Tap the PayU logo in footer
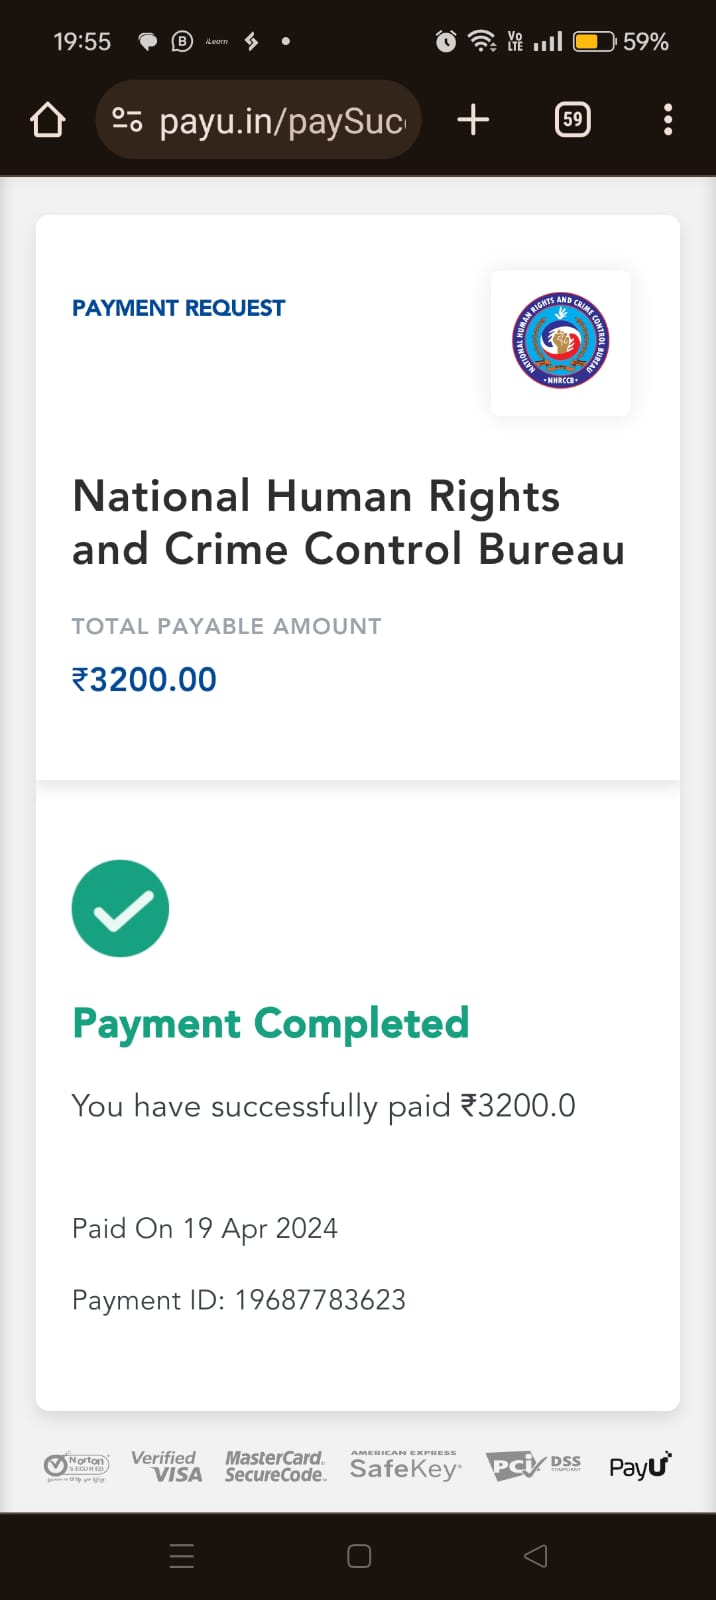This screenshot has height=1600, width=716. pos(640,1466)
